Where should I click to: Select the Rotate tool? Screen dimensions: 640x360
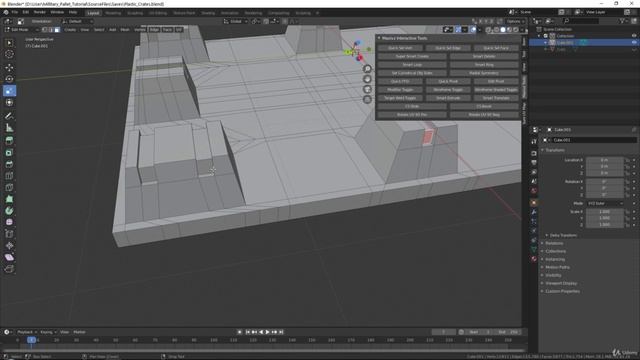click(9, 79)
